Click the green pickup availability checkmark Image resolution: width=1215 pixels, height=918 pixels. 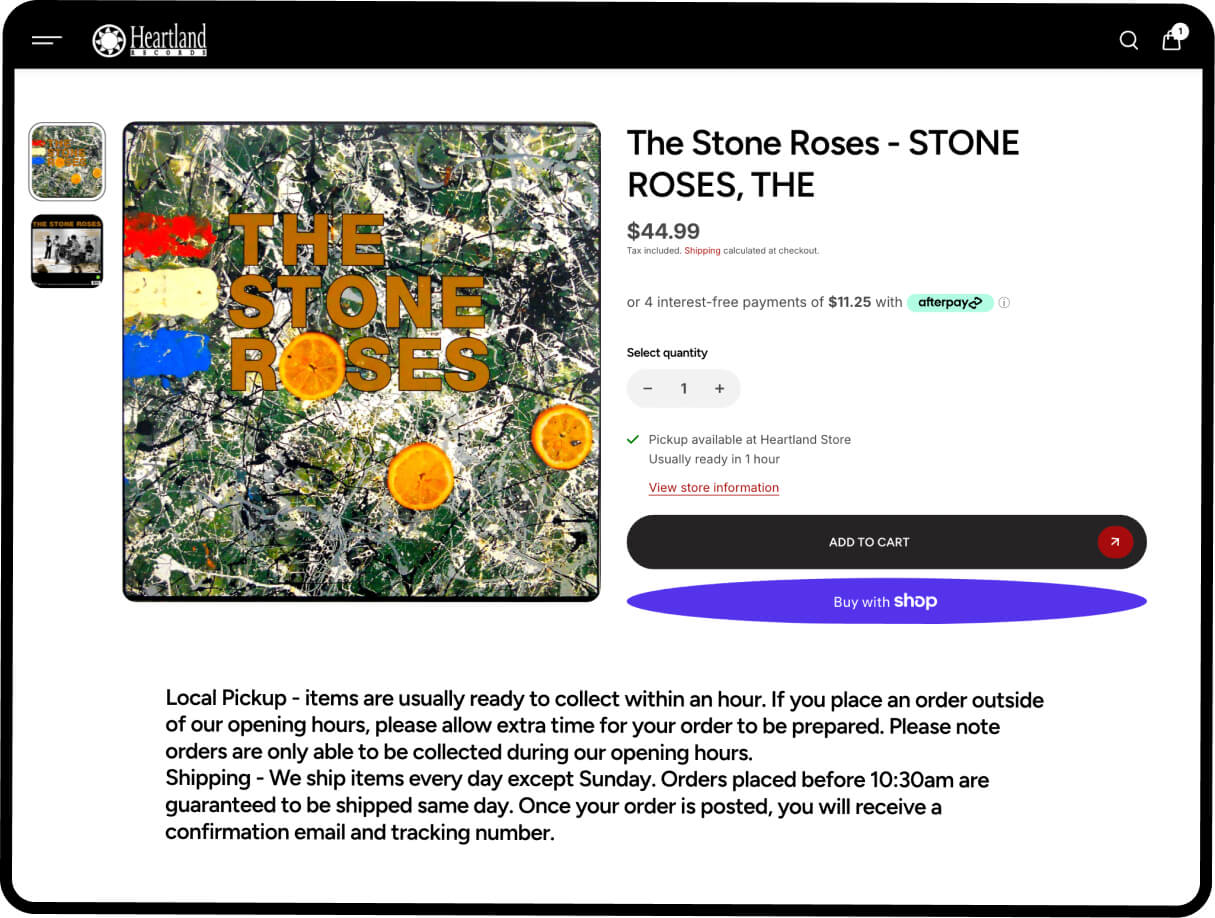tap(633, 439)
